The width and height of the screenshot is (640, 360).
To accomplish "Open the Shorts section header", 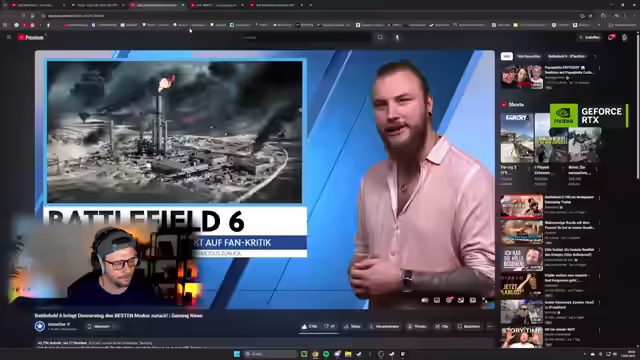I will 513,104.
